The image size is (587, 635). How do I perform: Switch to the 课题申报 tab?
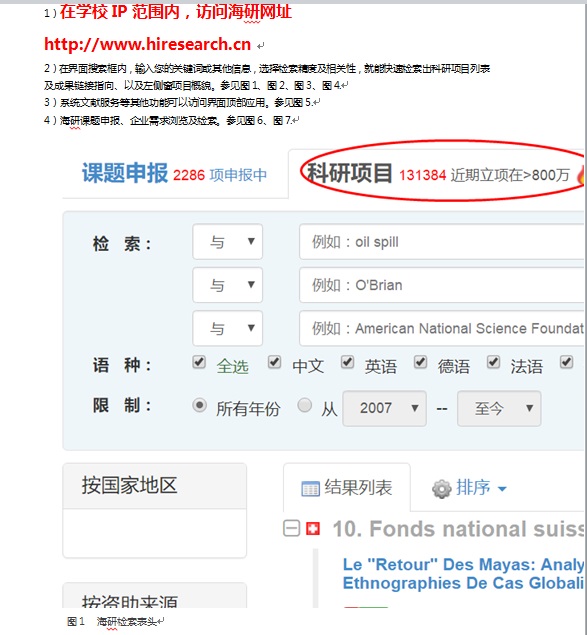pos(175,174)
